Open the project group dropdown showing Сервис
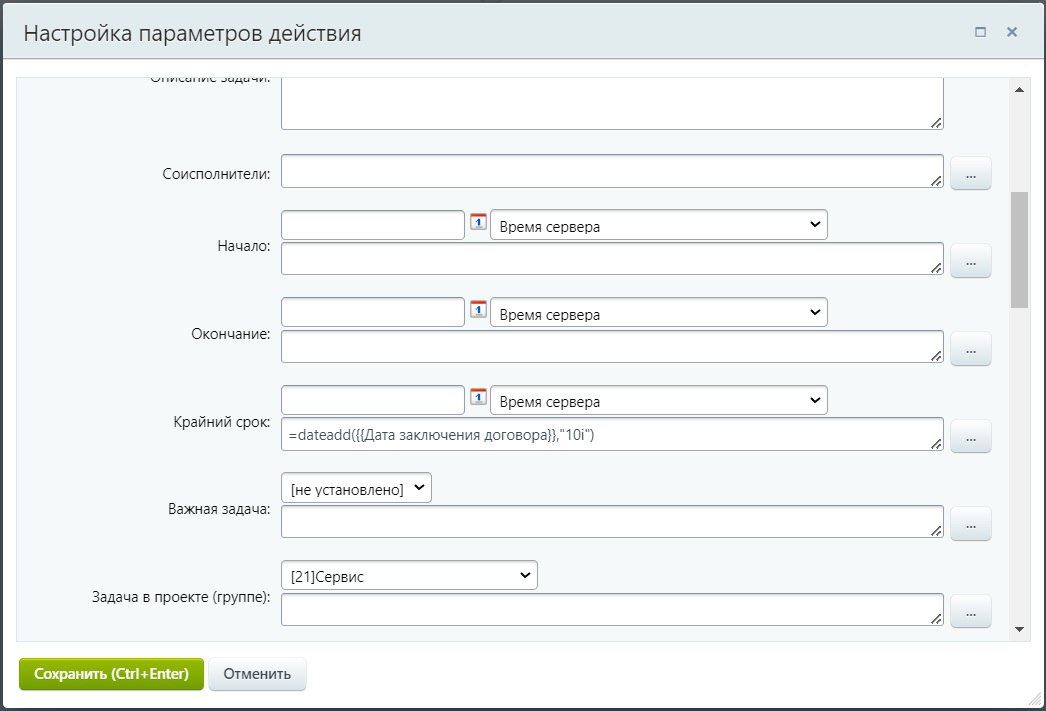The width and height of the screenshot is (1046, 711). (410, 575)
